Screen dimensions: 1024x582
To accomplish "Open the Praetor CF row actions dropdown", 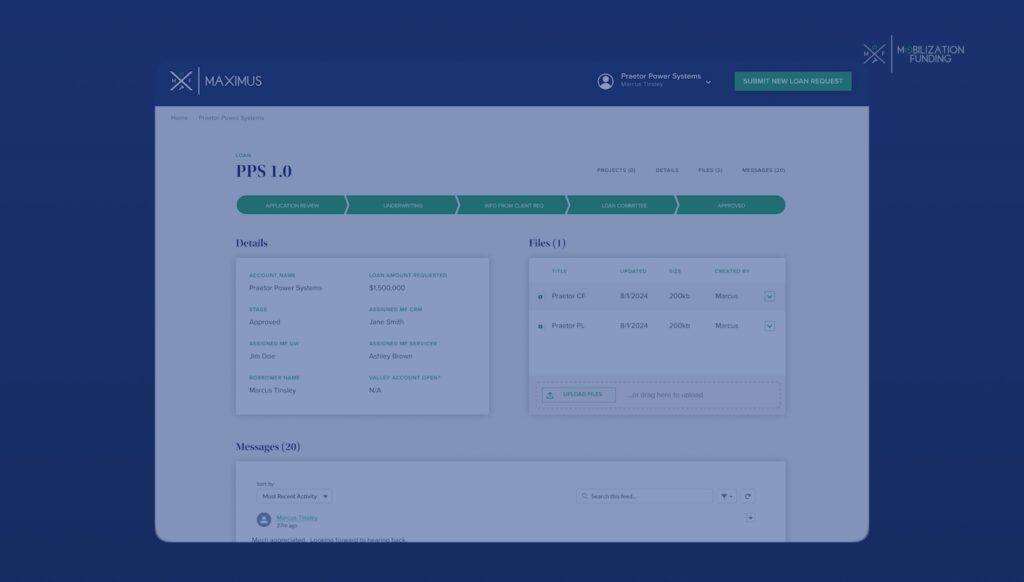I will point(769,296).
